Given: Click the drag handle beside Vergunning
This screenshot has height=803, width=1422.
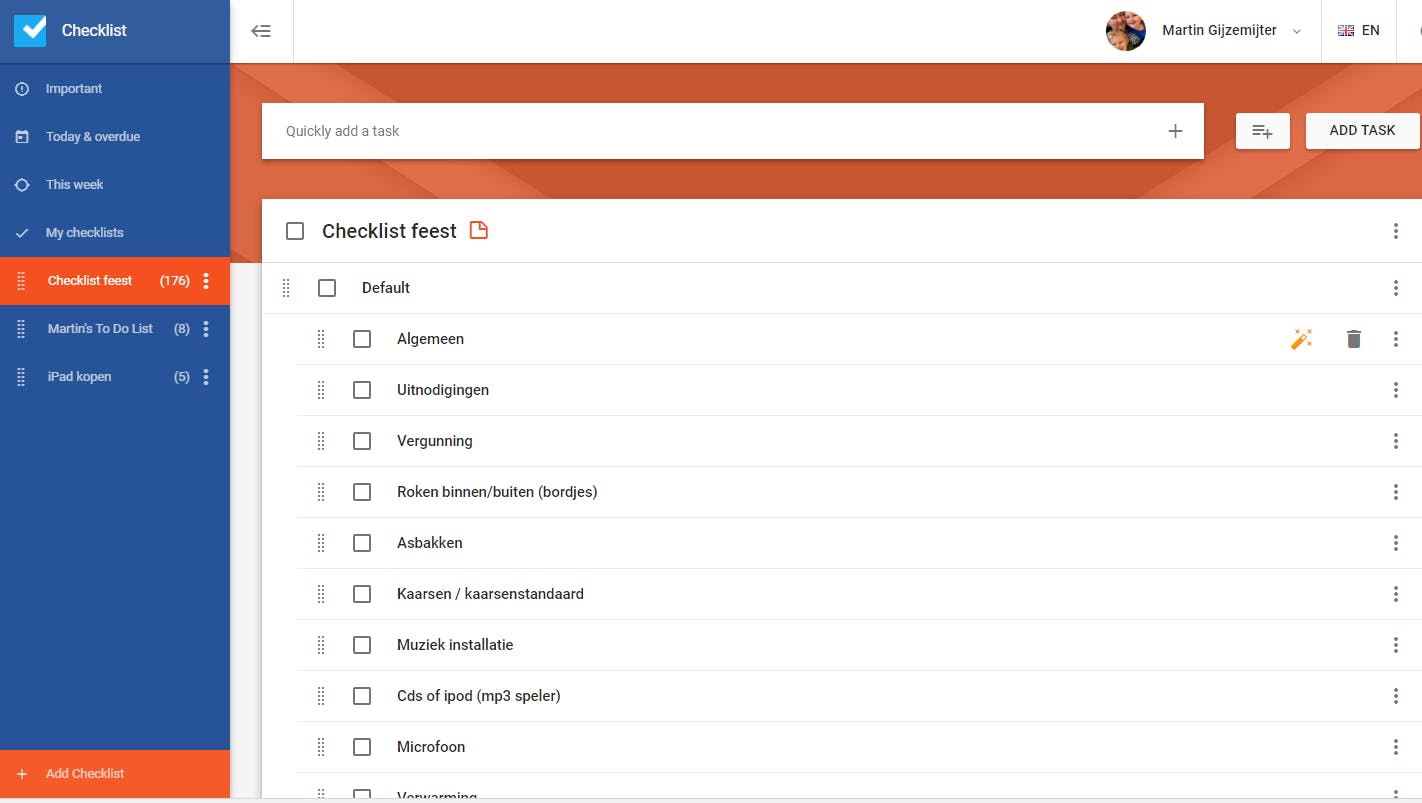Looking at the screenshot, I should (x=321, y=441).
